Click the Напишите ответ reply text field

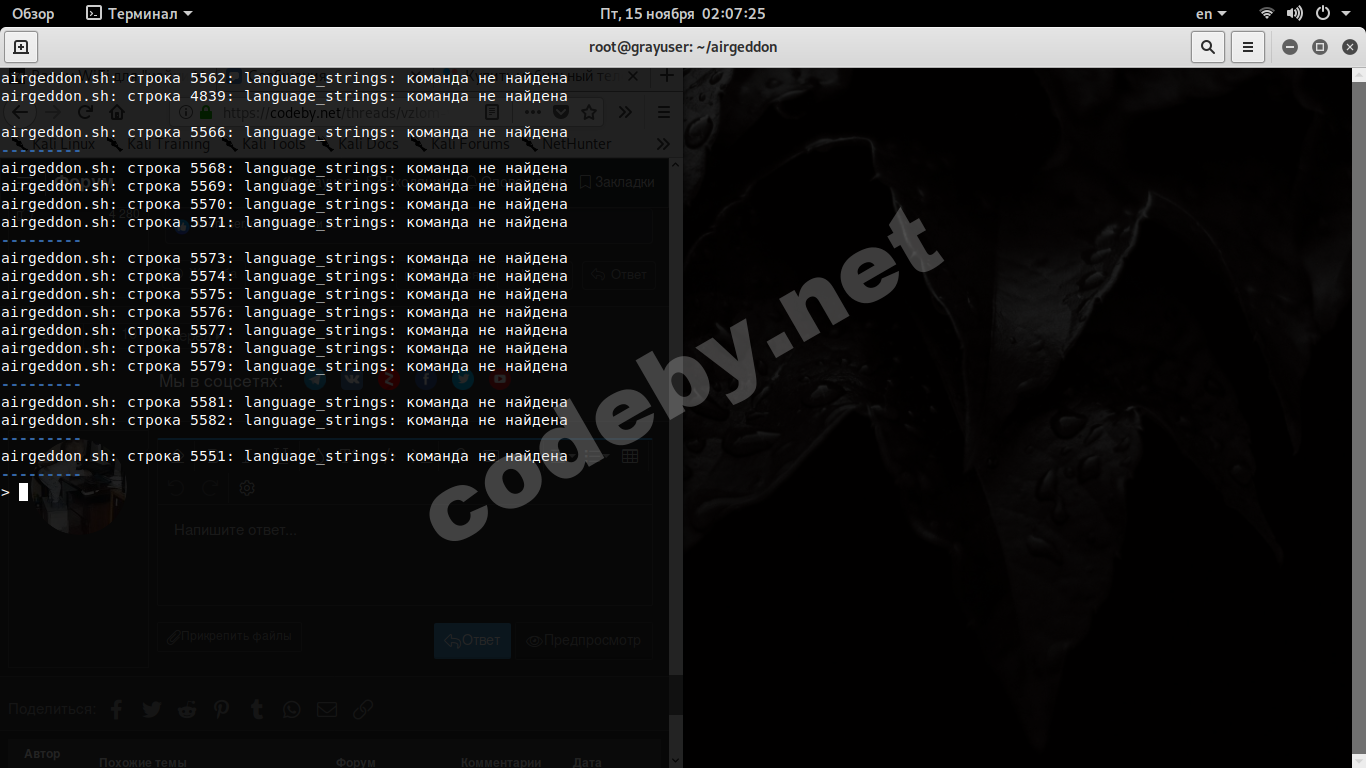coord(404,555)
